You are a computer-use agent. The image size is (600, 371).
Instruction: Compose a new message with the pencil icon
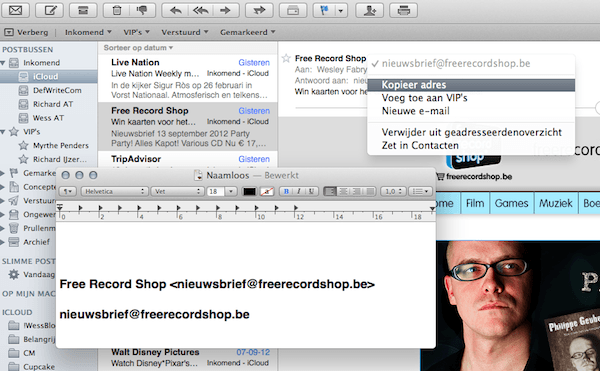(49, 10)
